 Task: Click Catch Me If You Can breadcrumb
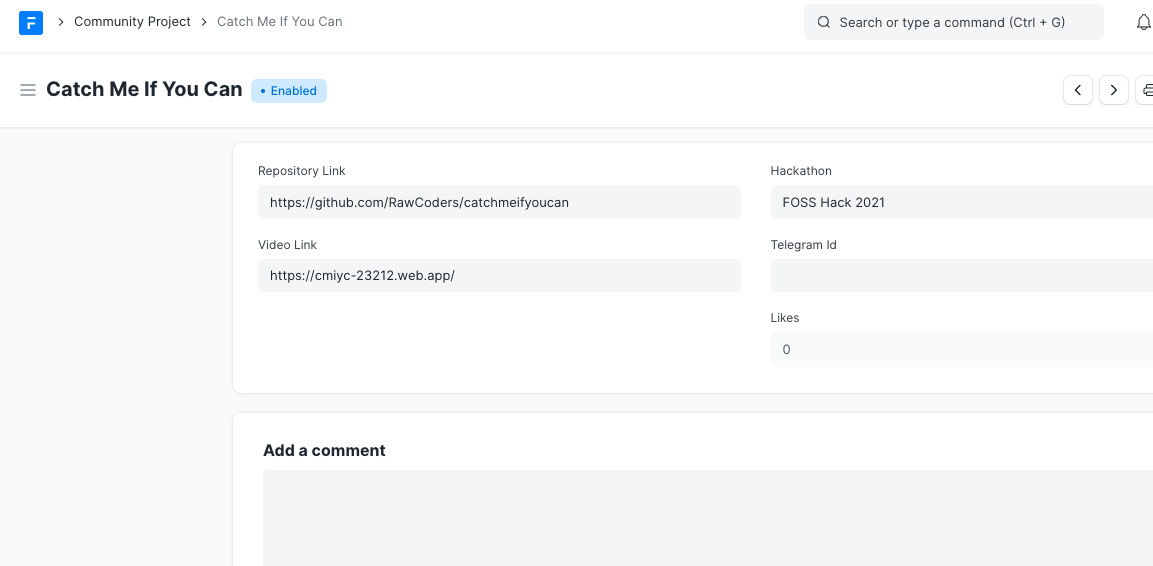pos(279,22)
